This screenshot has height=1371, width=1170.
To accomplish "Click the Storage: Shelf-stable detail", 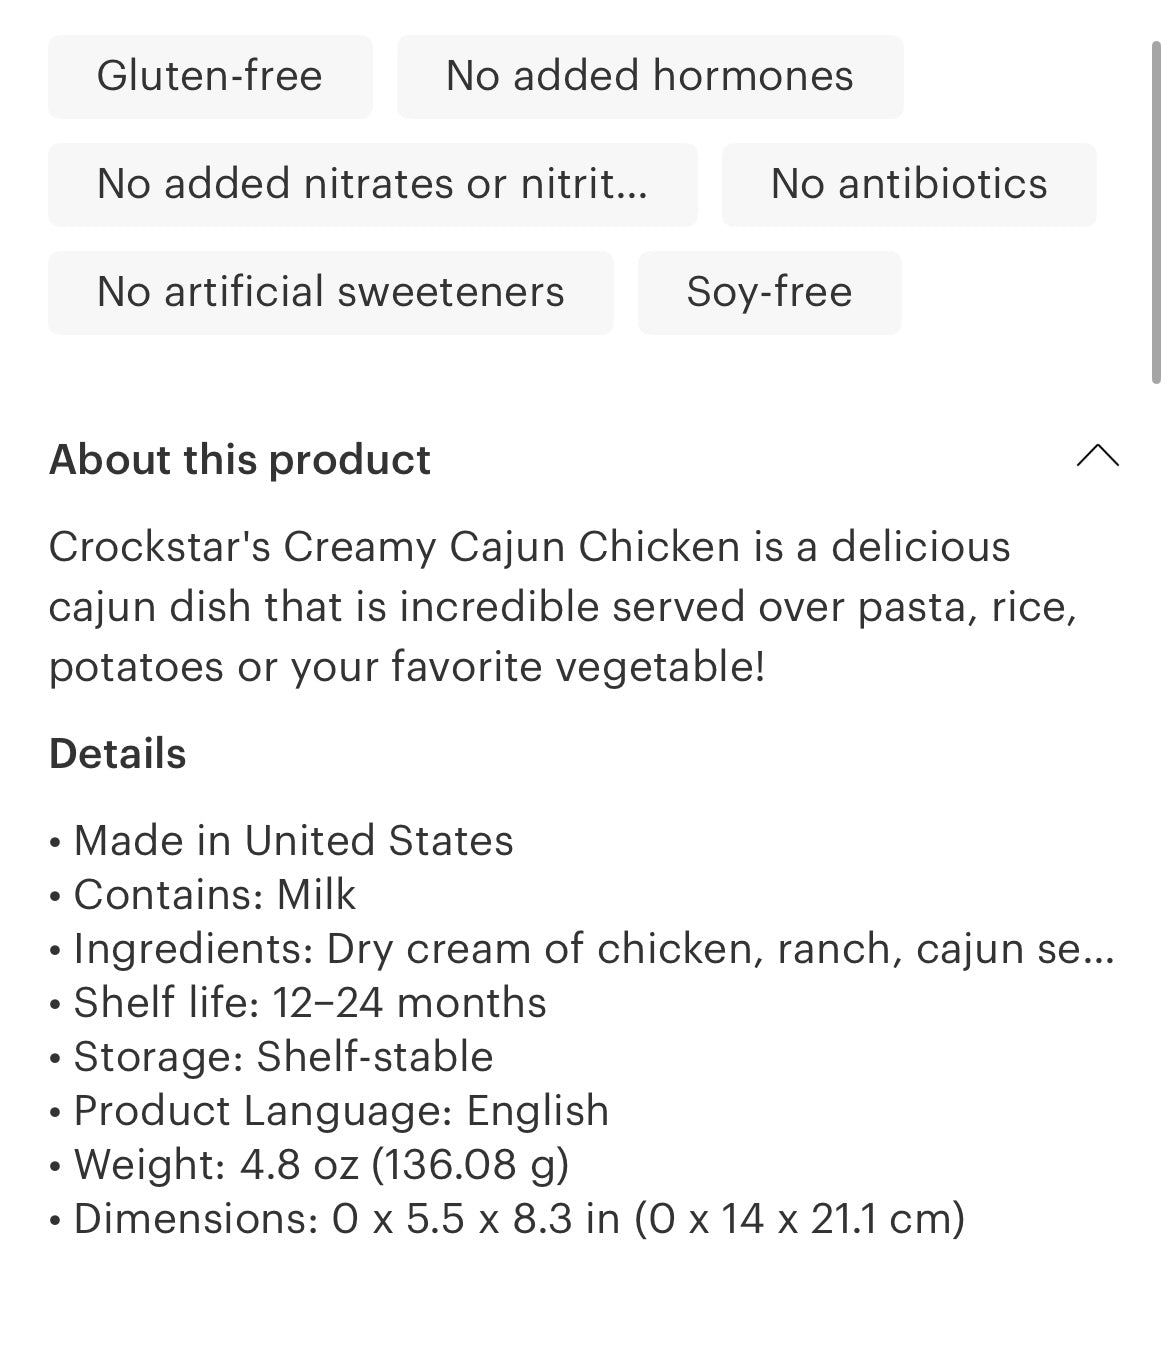I will [x=283, y=1057].
